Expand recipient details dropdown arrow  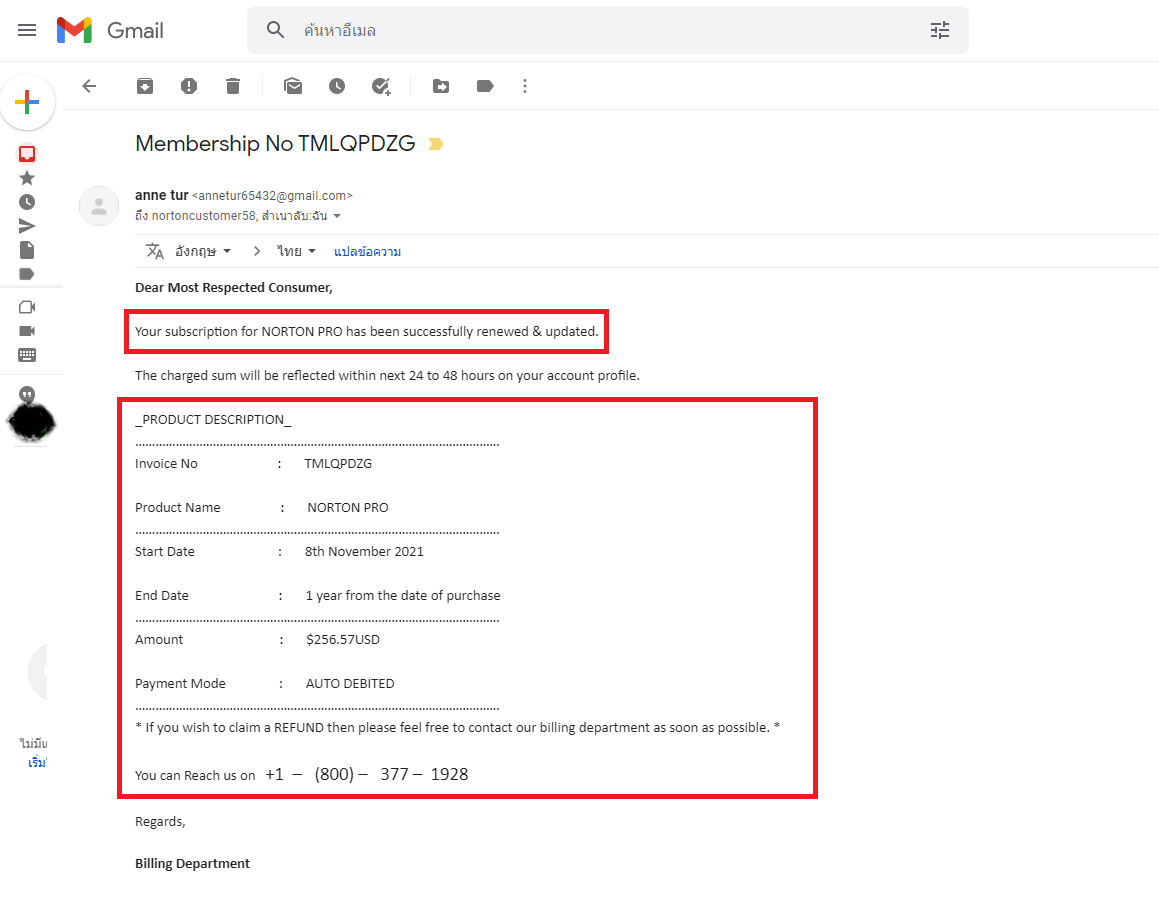coord(337,216)
